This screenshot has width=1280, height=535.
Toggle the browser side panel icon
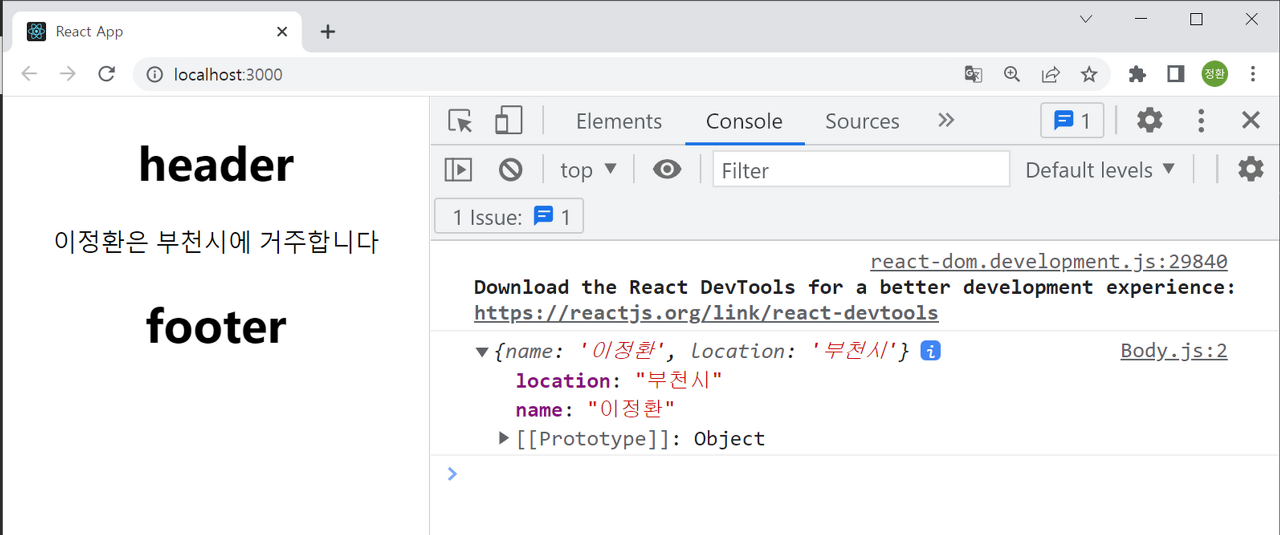tap(1176, 74)
